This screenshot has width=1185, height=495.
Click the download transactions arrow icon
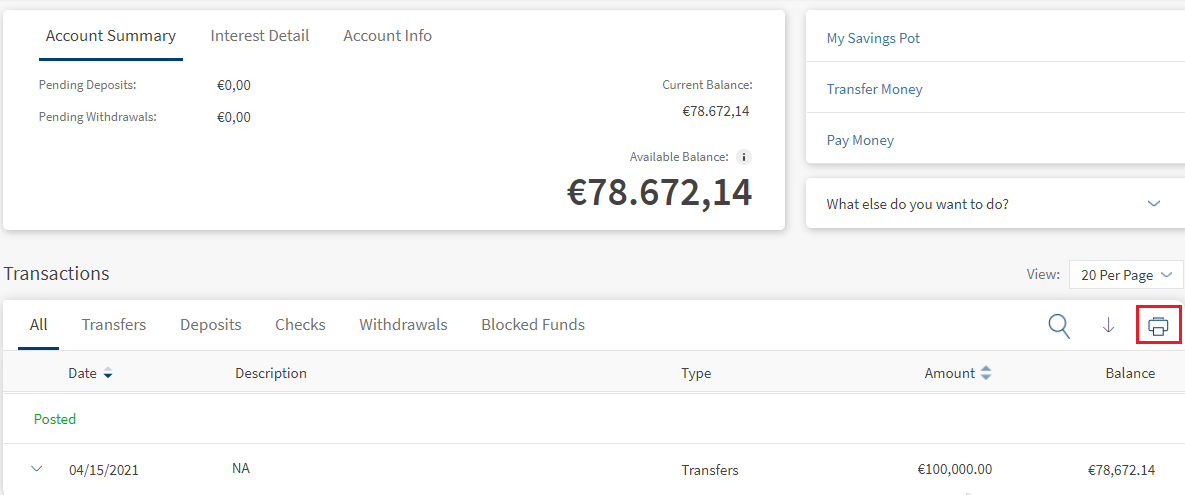pyautogui.click(x=1108, y=326)
